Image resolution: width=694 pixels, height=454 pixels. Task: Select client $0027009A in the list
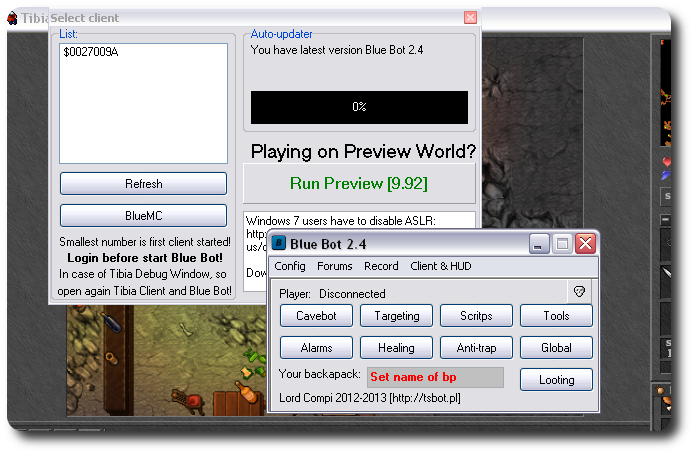pyautogui.click(x=91, y=52)
